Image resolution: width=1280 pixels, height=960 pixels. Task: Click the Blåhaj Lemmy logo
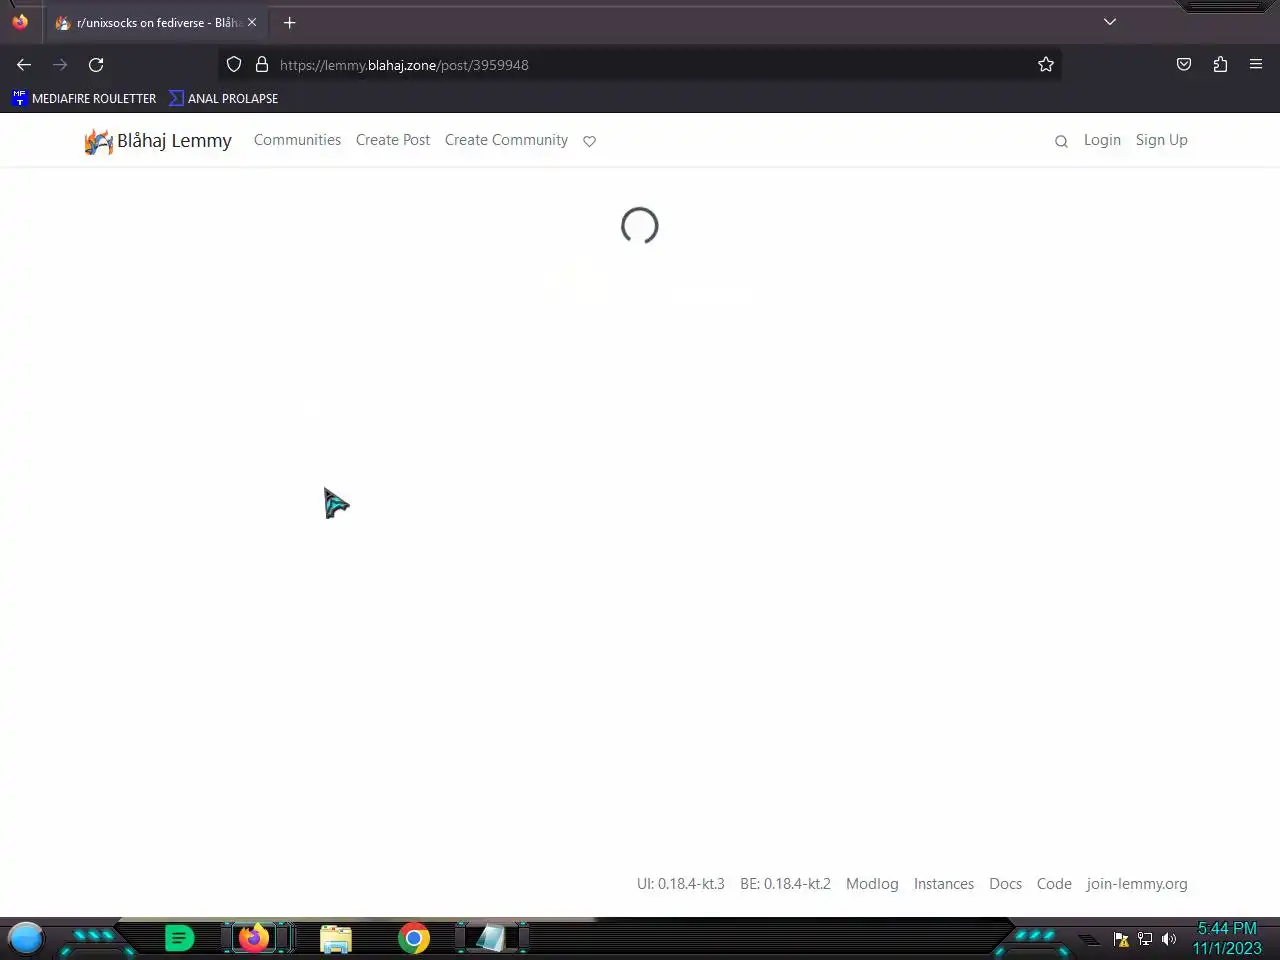(158, 141)
